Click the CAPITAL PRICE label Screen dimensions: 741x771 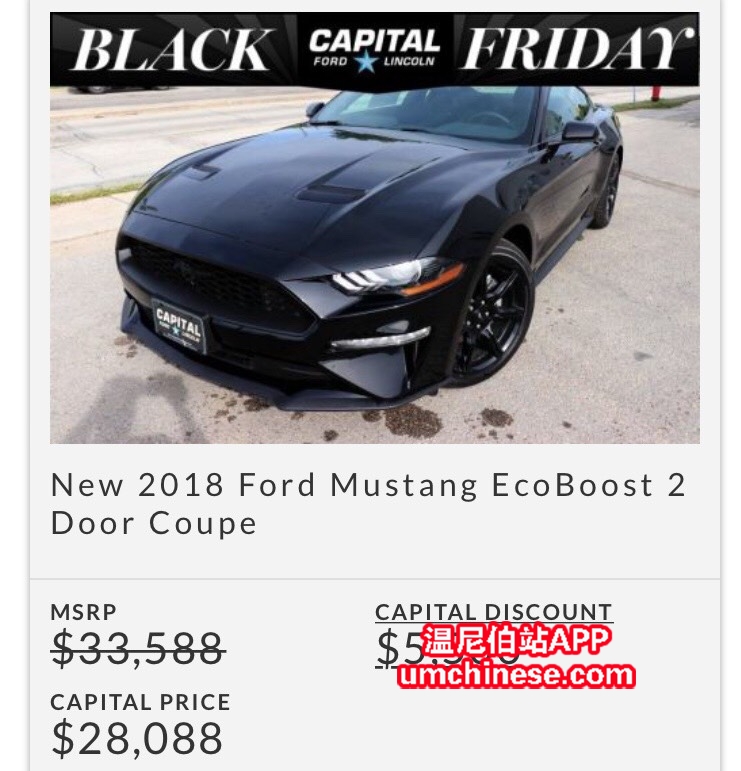coord(140,702)
